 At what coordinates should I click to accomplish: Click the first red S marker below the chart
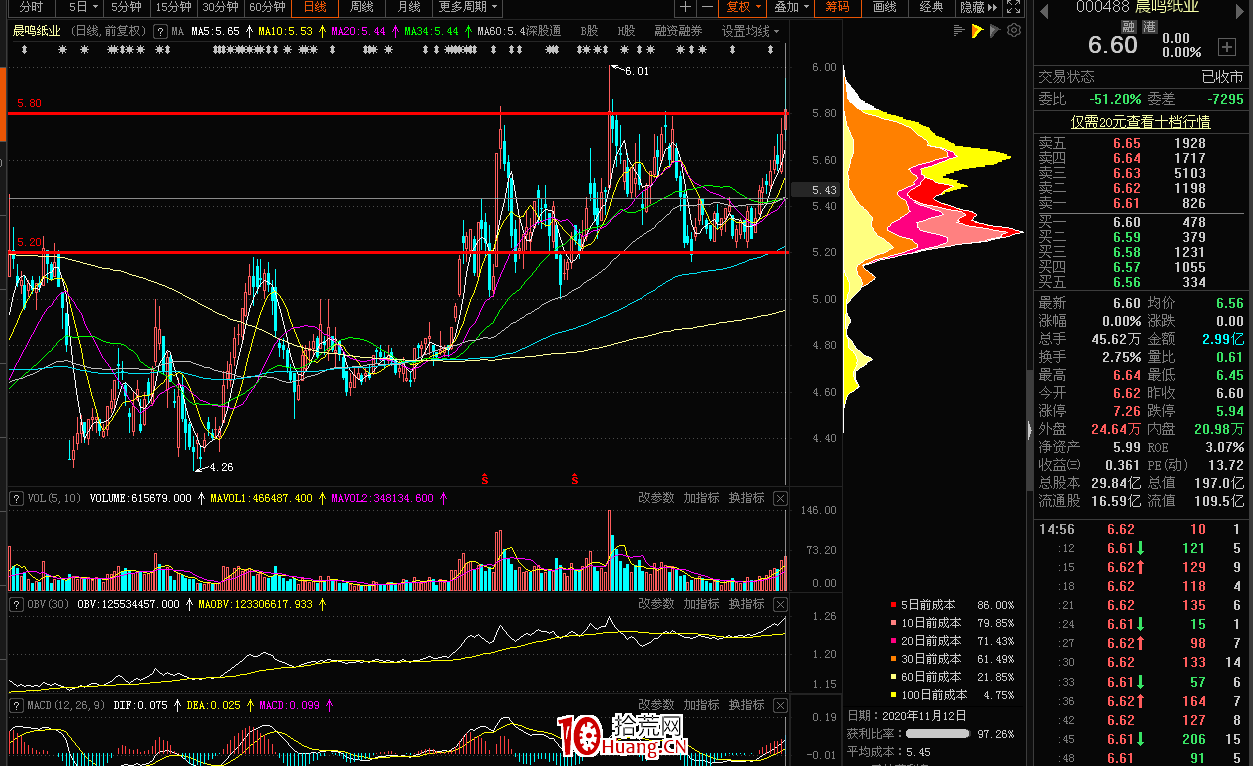pos(485,480)
